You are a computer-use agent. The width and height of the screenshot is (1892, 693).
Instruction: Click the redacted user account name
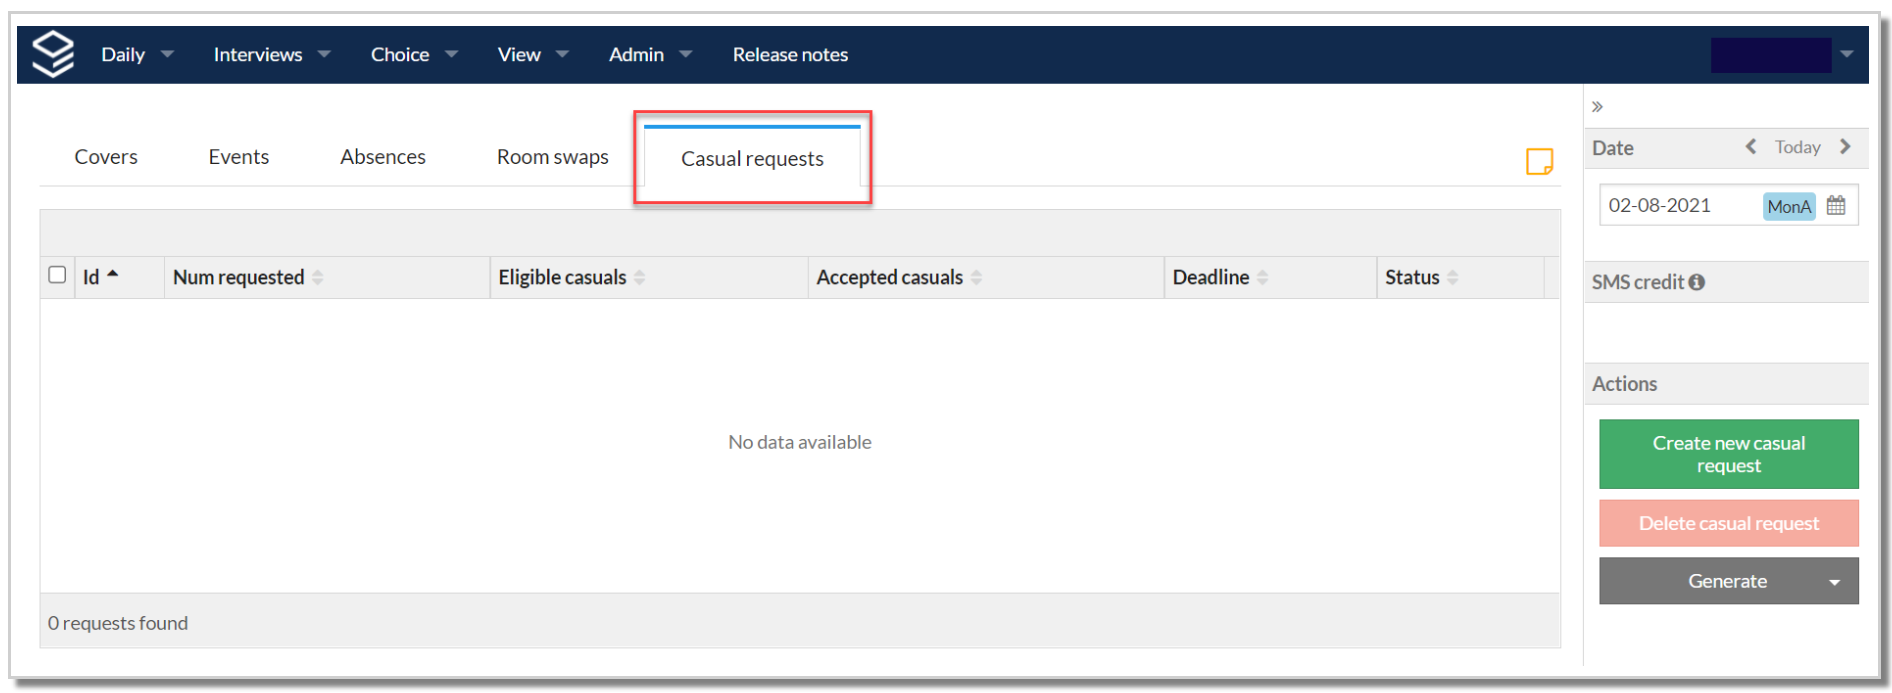pyautogui.click(x=1771, y=55)
